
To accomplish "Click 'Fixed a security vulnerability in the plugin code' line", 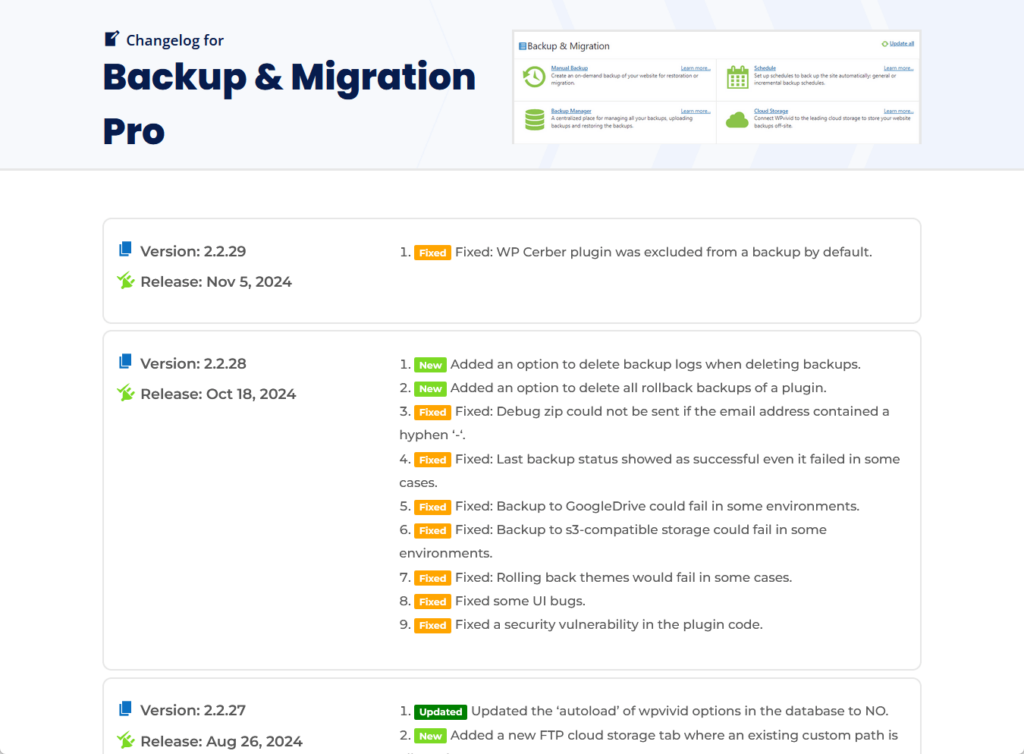I will [x=609, y=624].
